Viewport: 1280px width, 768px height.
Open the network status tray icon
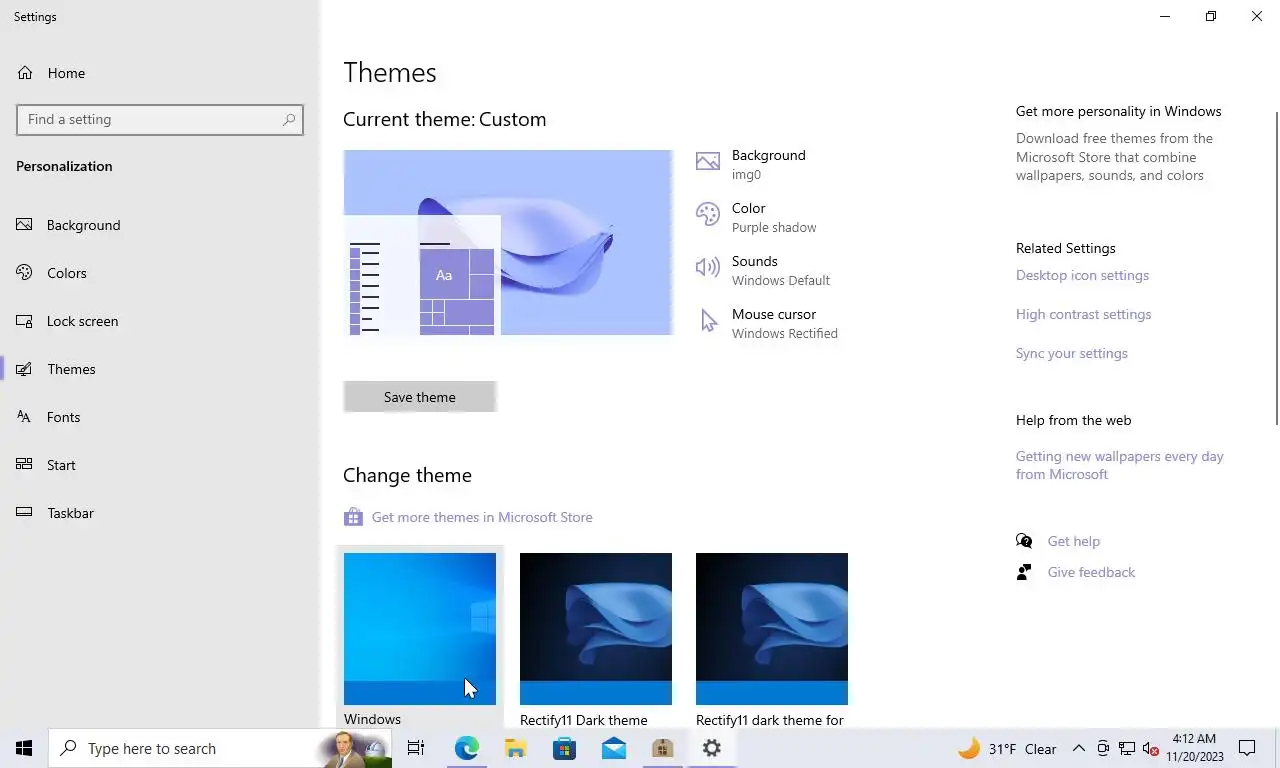coord(1126,748)
